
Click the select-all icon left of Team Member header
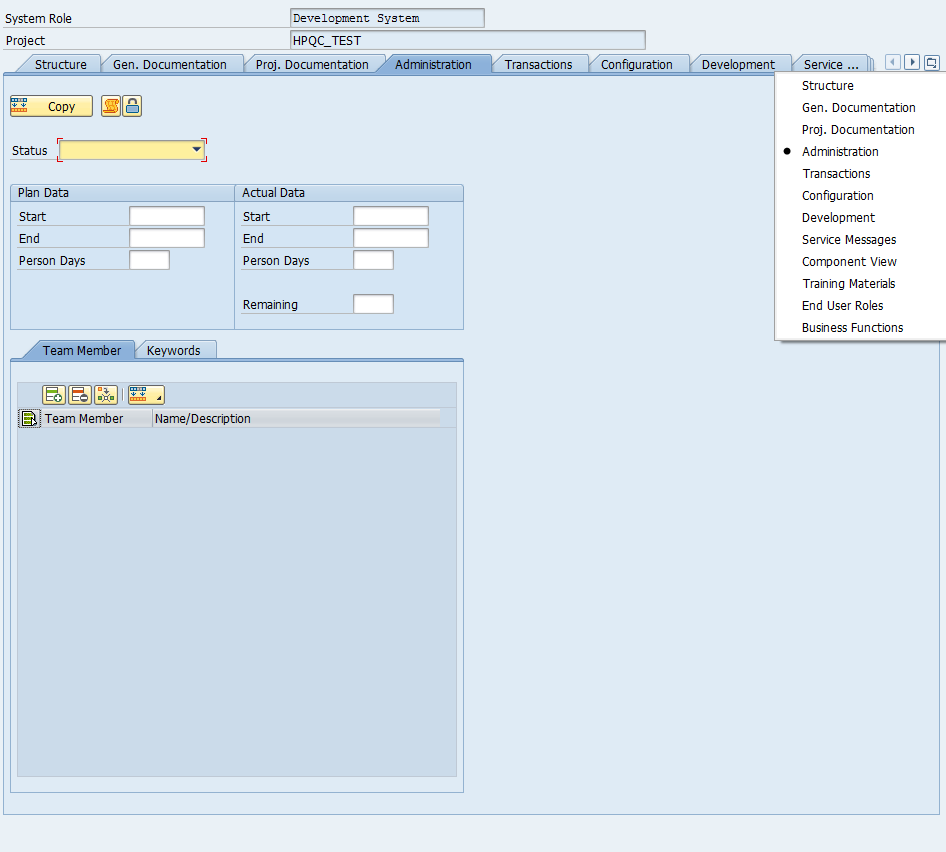[29, 418]
